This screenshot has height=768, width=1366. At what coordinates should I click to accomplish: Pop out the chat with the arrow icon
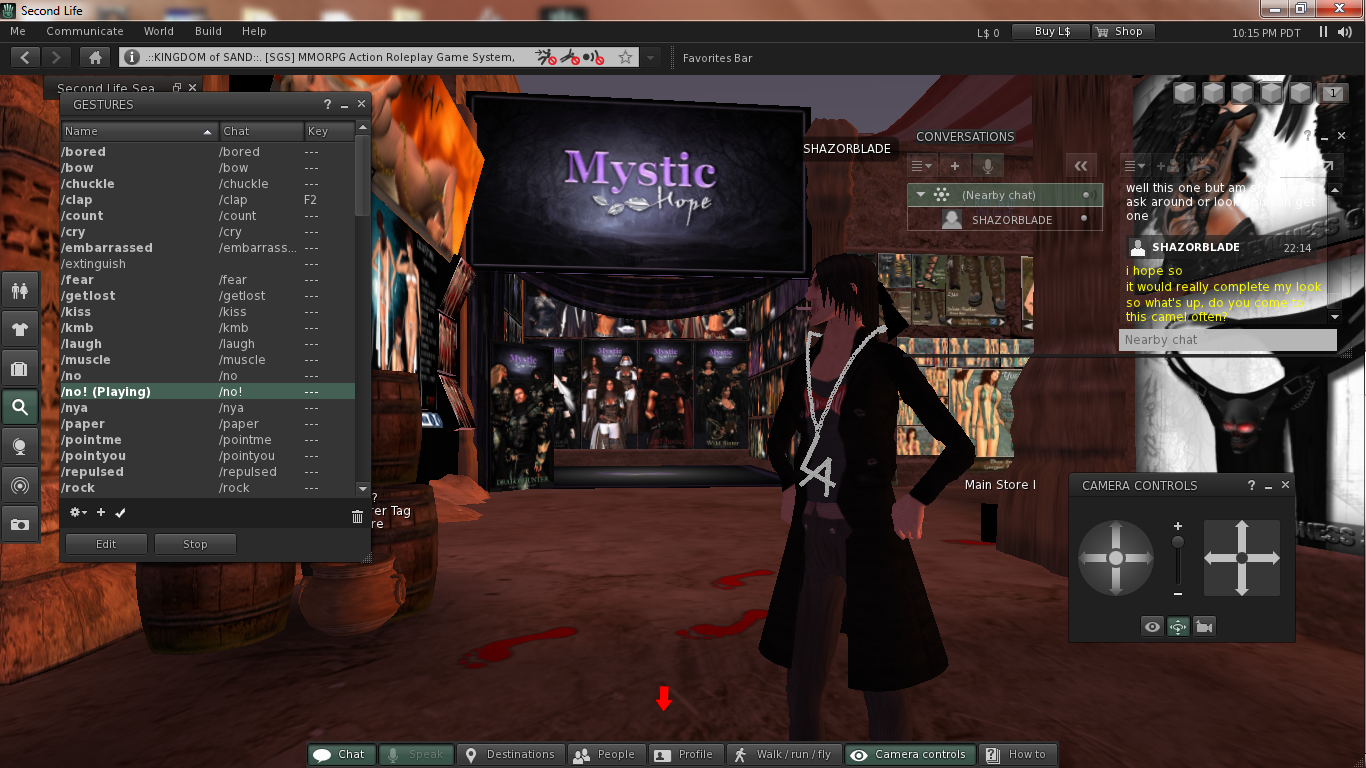tap(1326, 166)
